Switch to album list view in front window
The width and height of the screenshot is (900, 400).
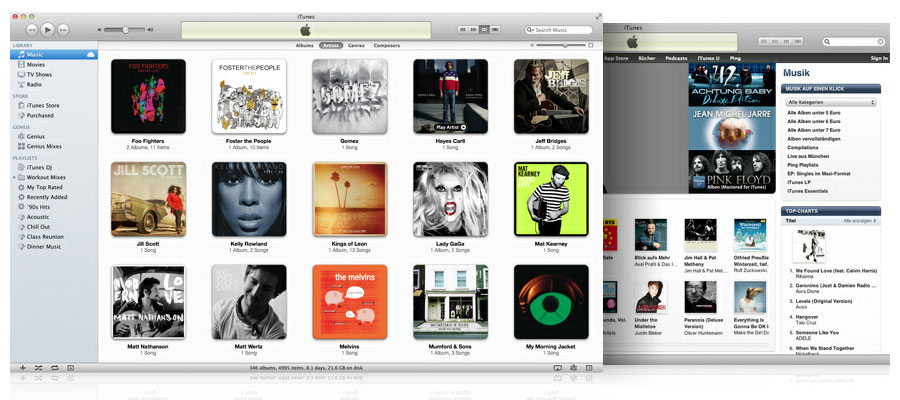pyautogui.click(x=474, y=29)
